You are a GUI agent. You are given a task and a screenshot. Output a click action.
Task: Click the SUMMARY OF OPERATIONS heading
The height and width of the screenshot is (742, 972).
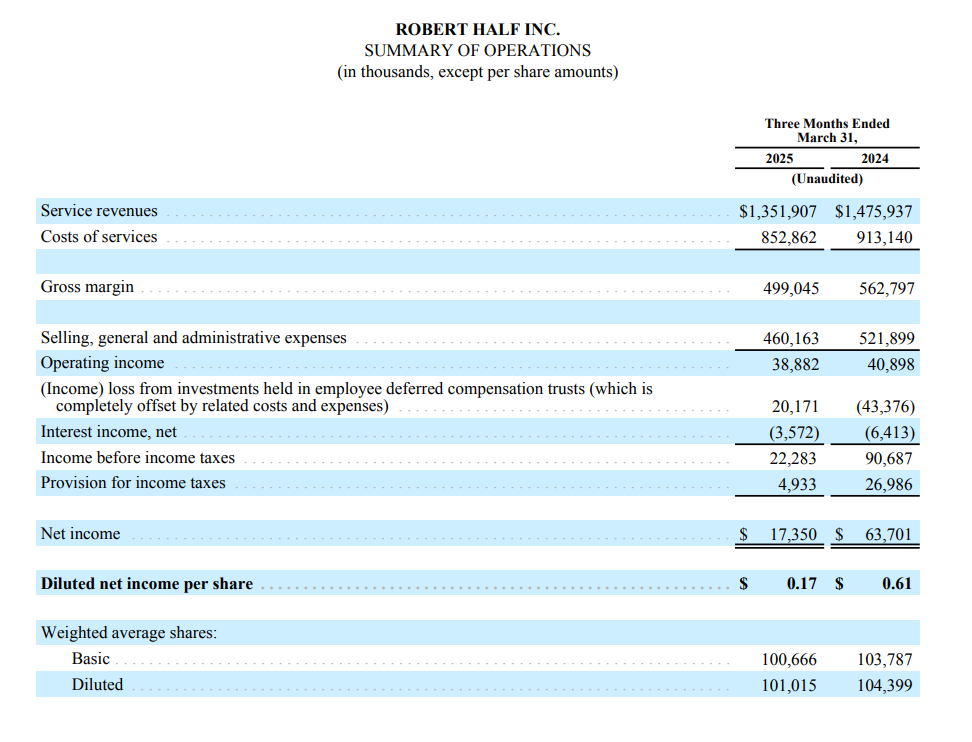(x=477, y=50)
